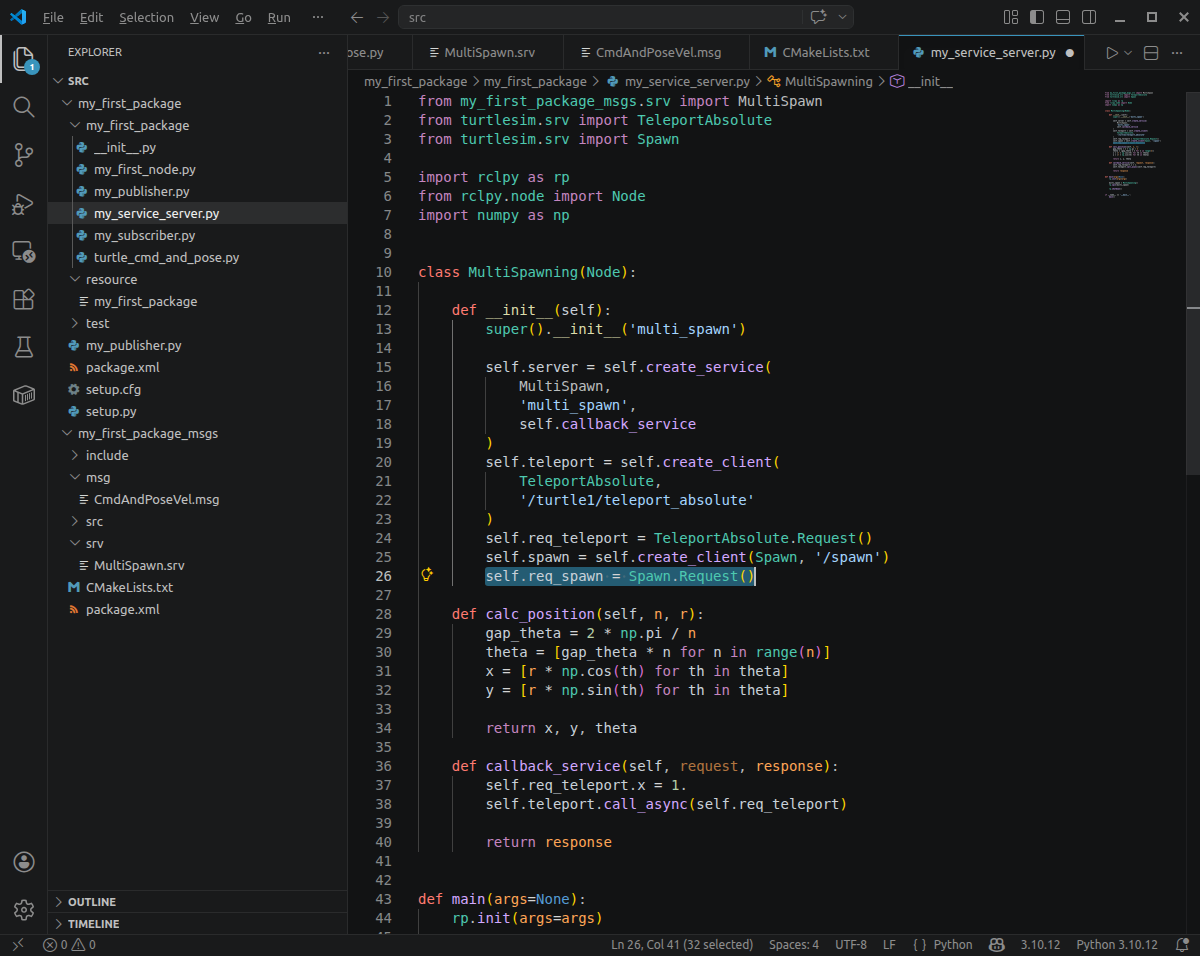Open the File menu
Image resolution: width=1200 pixels, height=956 pixels.
point(53,17)
